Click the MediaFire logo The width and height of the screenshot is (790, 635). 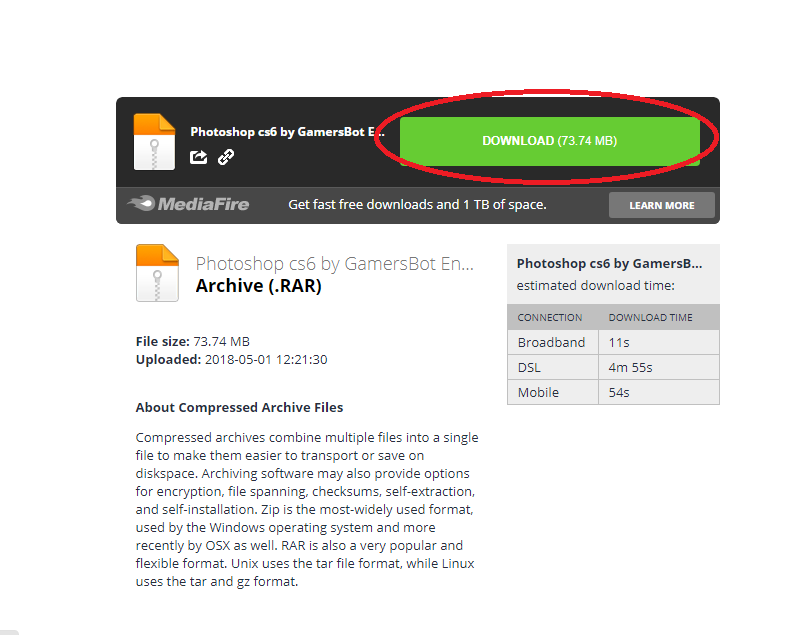point(188,204)
